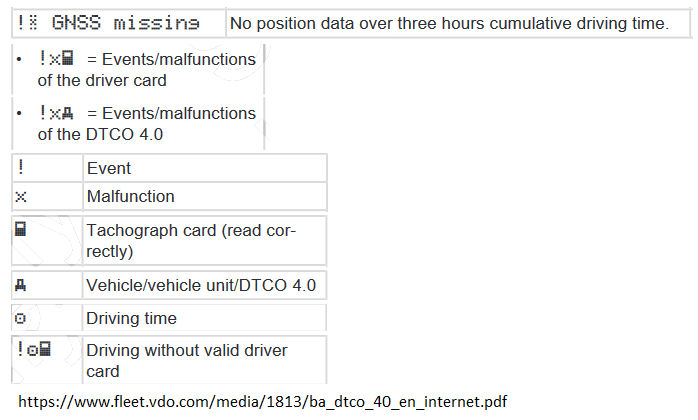This screenshot has width=698, height=420.
Task: Click the No position data description
Action: pyautogui.click(x=449, y=23)
